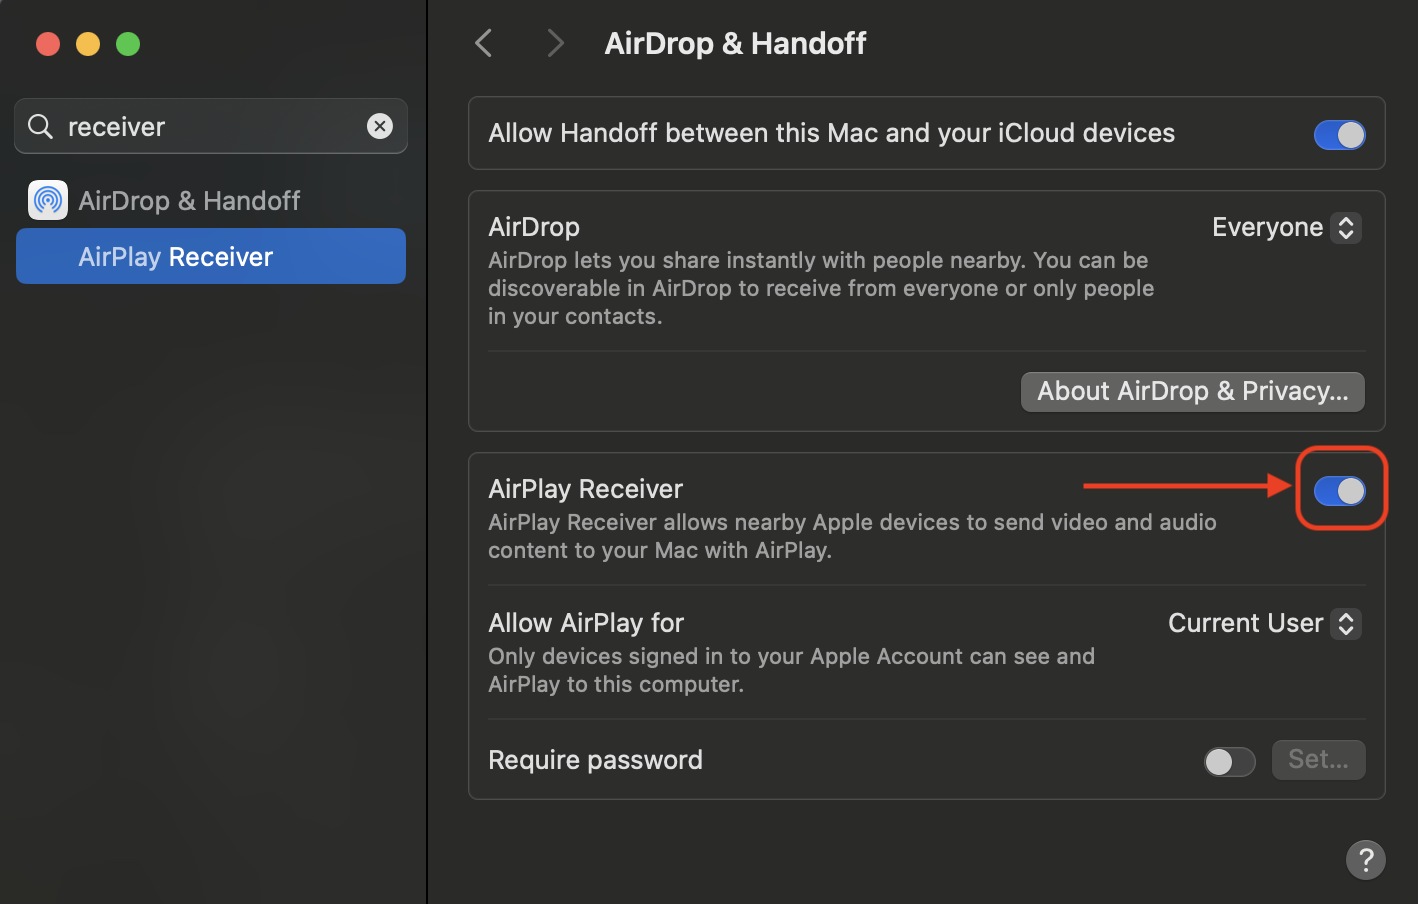This screenshot has width=1418, height=904.
Task: Click the Current User stepper arrows
Action: [1346, 623]
